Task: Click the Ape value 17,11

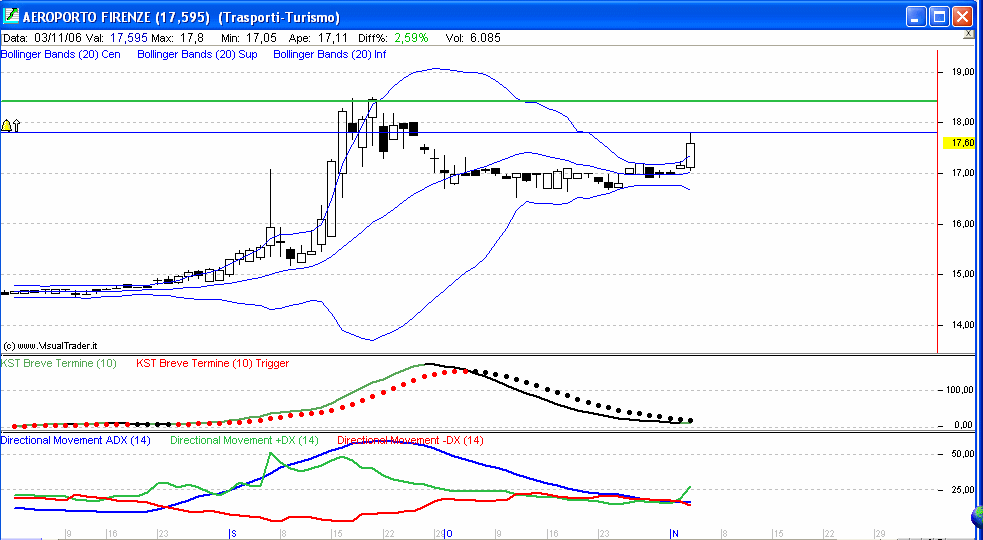Action: click(332, 38)
